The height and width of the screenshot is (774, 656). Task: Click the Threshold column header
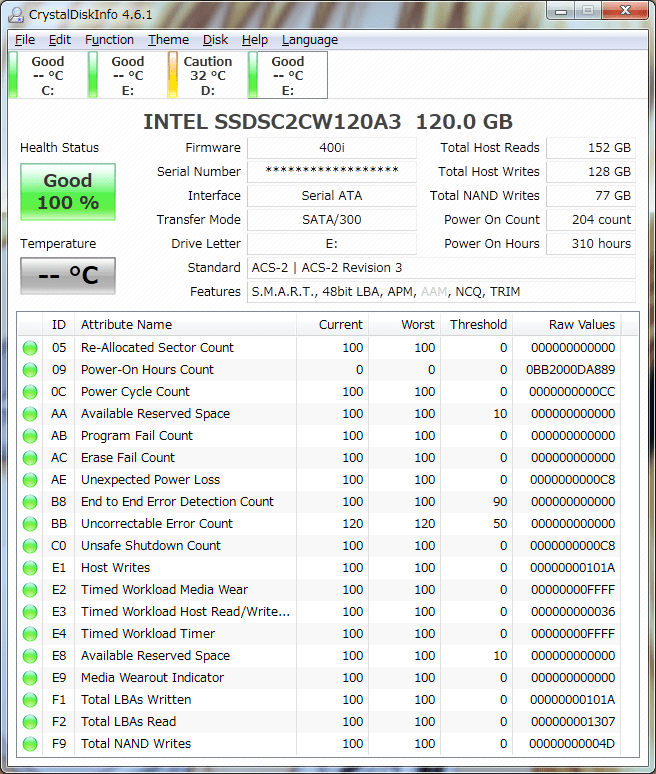[476, 324]
